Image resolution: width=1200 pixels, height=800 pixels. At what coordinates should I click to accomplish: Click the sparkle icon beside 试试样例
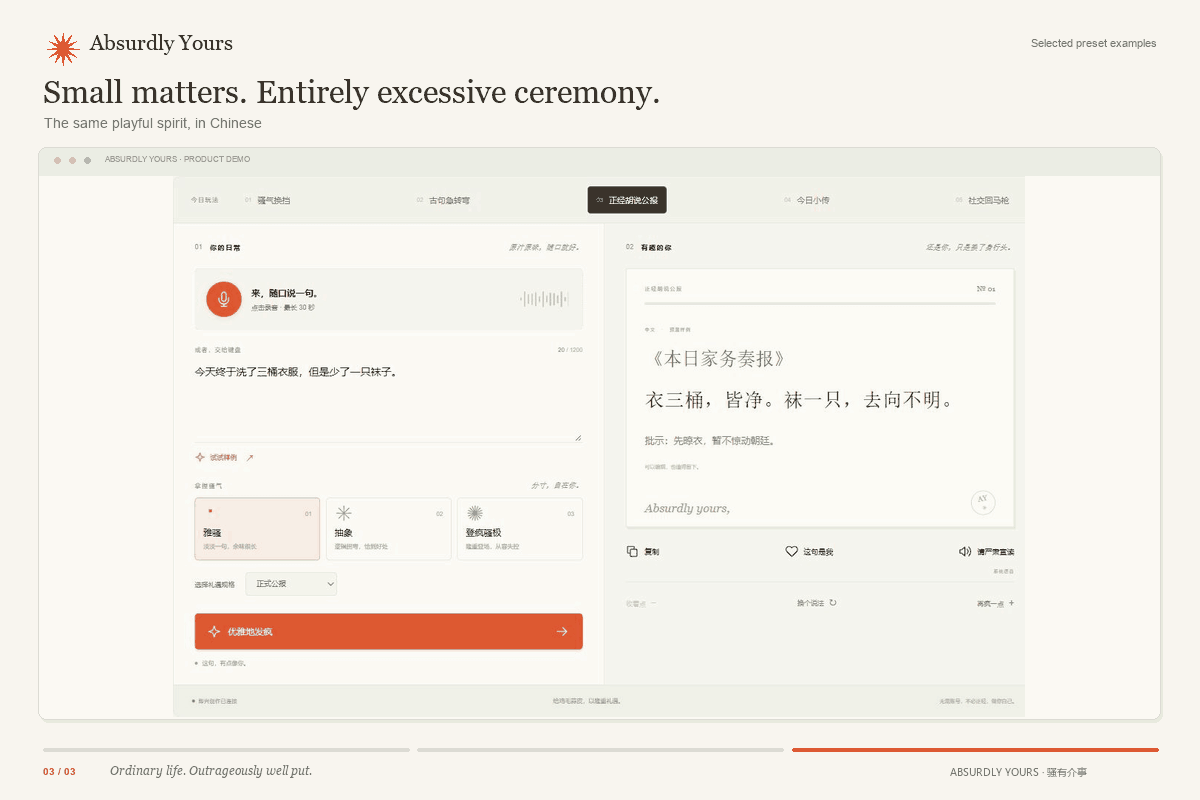pos(200,457)
